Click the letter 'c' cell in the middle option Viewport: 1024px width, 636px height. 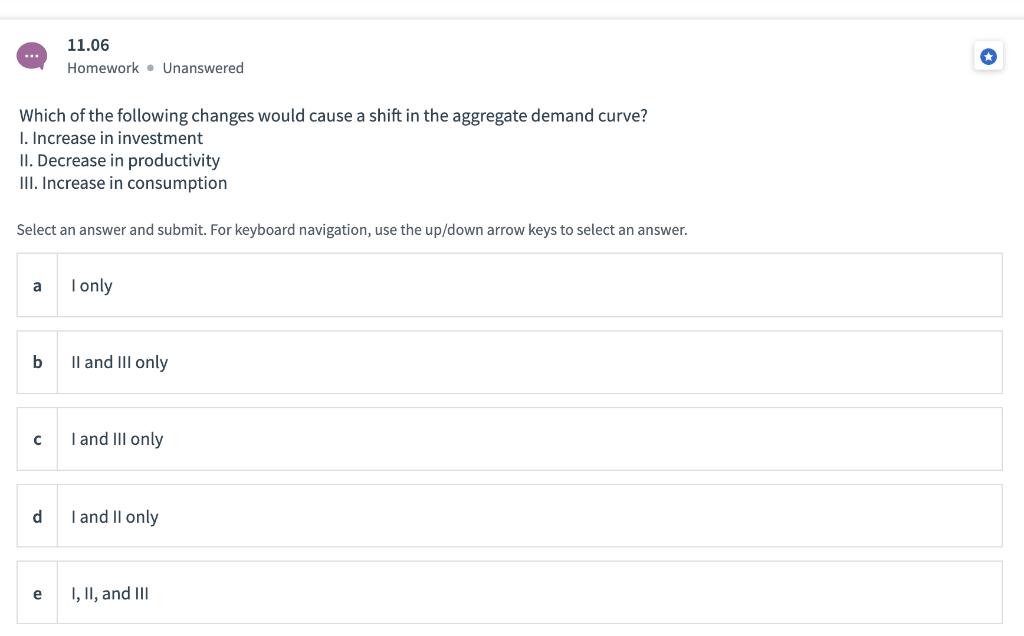[x=37, y=438]
